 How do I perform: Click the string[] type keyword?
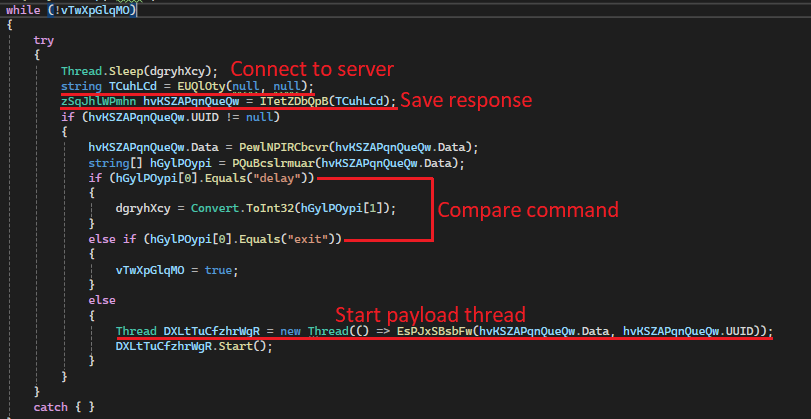coord(115,163)
